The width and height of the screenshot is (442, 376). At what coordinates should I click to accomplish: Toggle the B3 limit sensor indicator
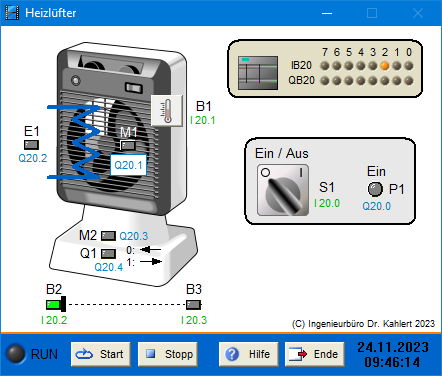click(193, 305)
